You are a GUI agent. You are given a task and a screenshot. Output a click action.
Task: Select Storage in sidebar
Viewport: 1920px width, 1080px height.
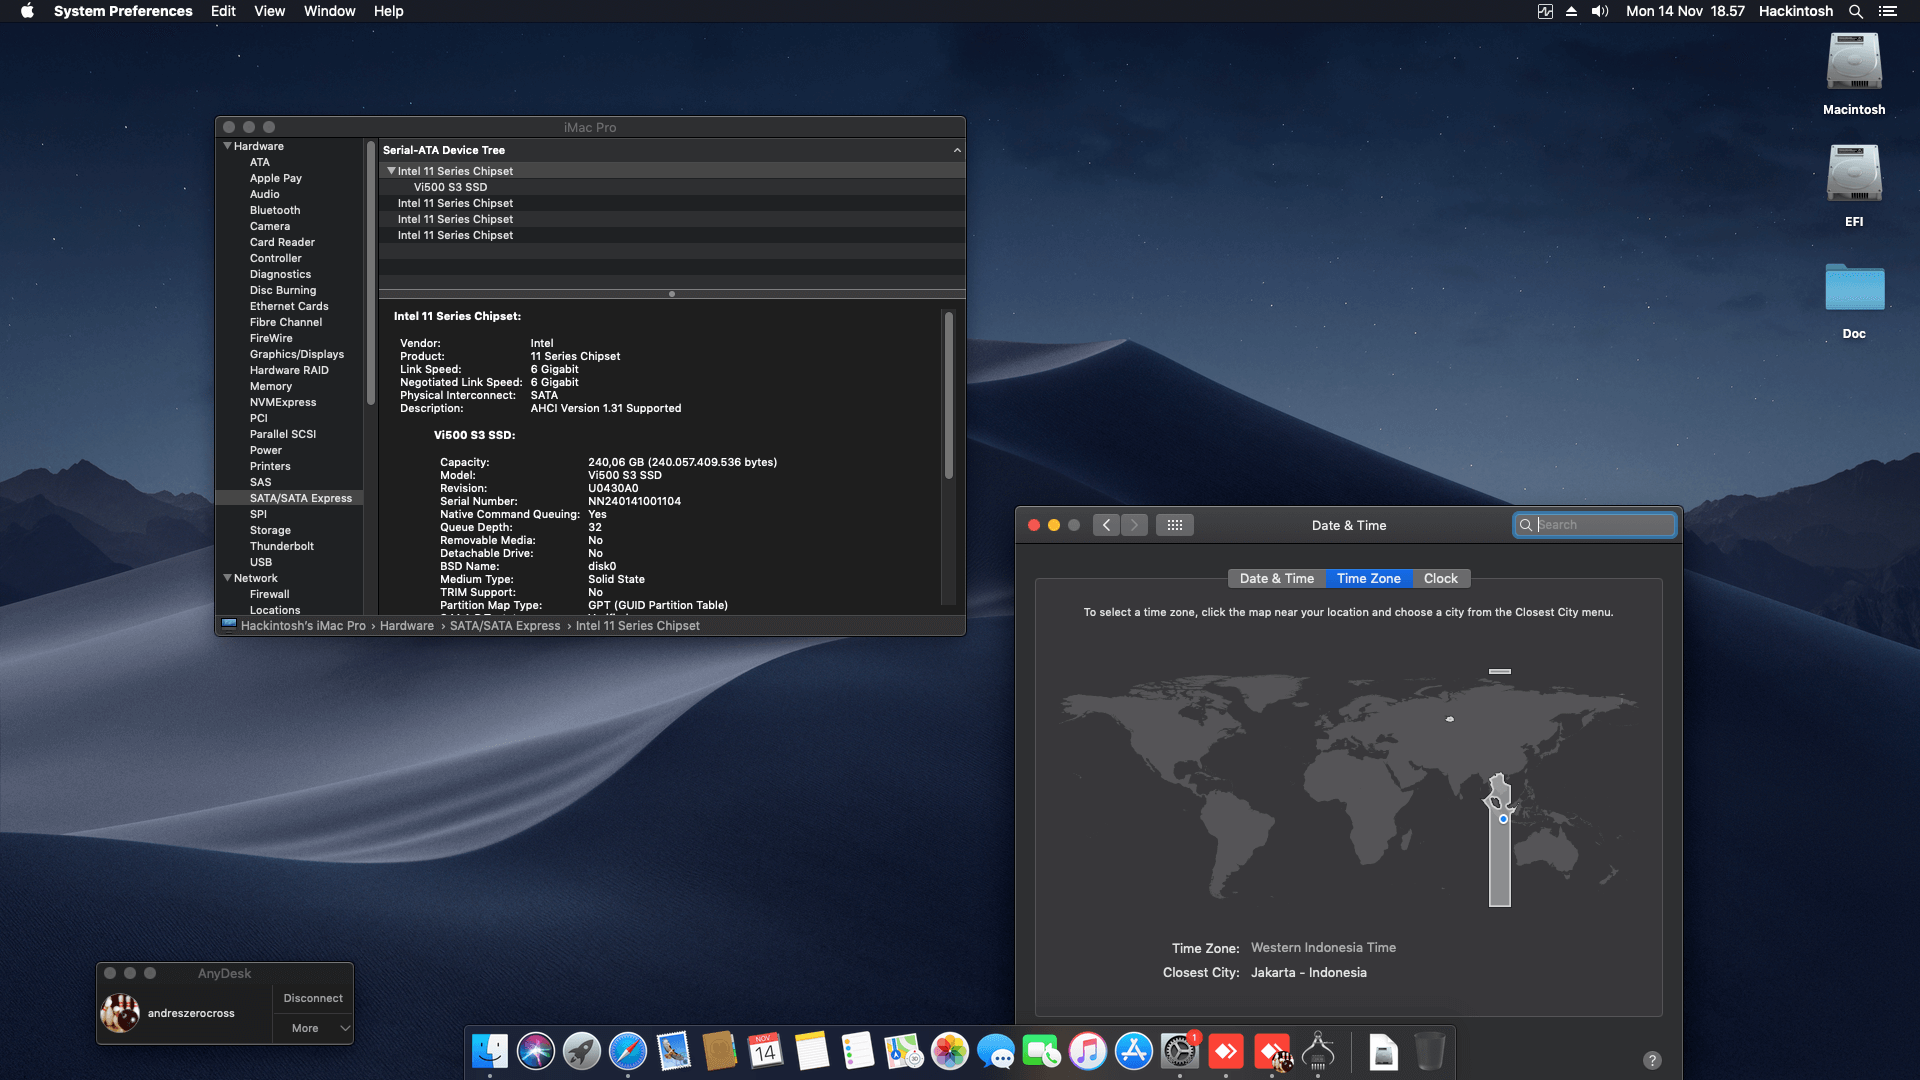(x=270, y=530)
